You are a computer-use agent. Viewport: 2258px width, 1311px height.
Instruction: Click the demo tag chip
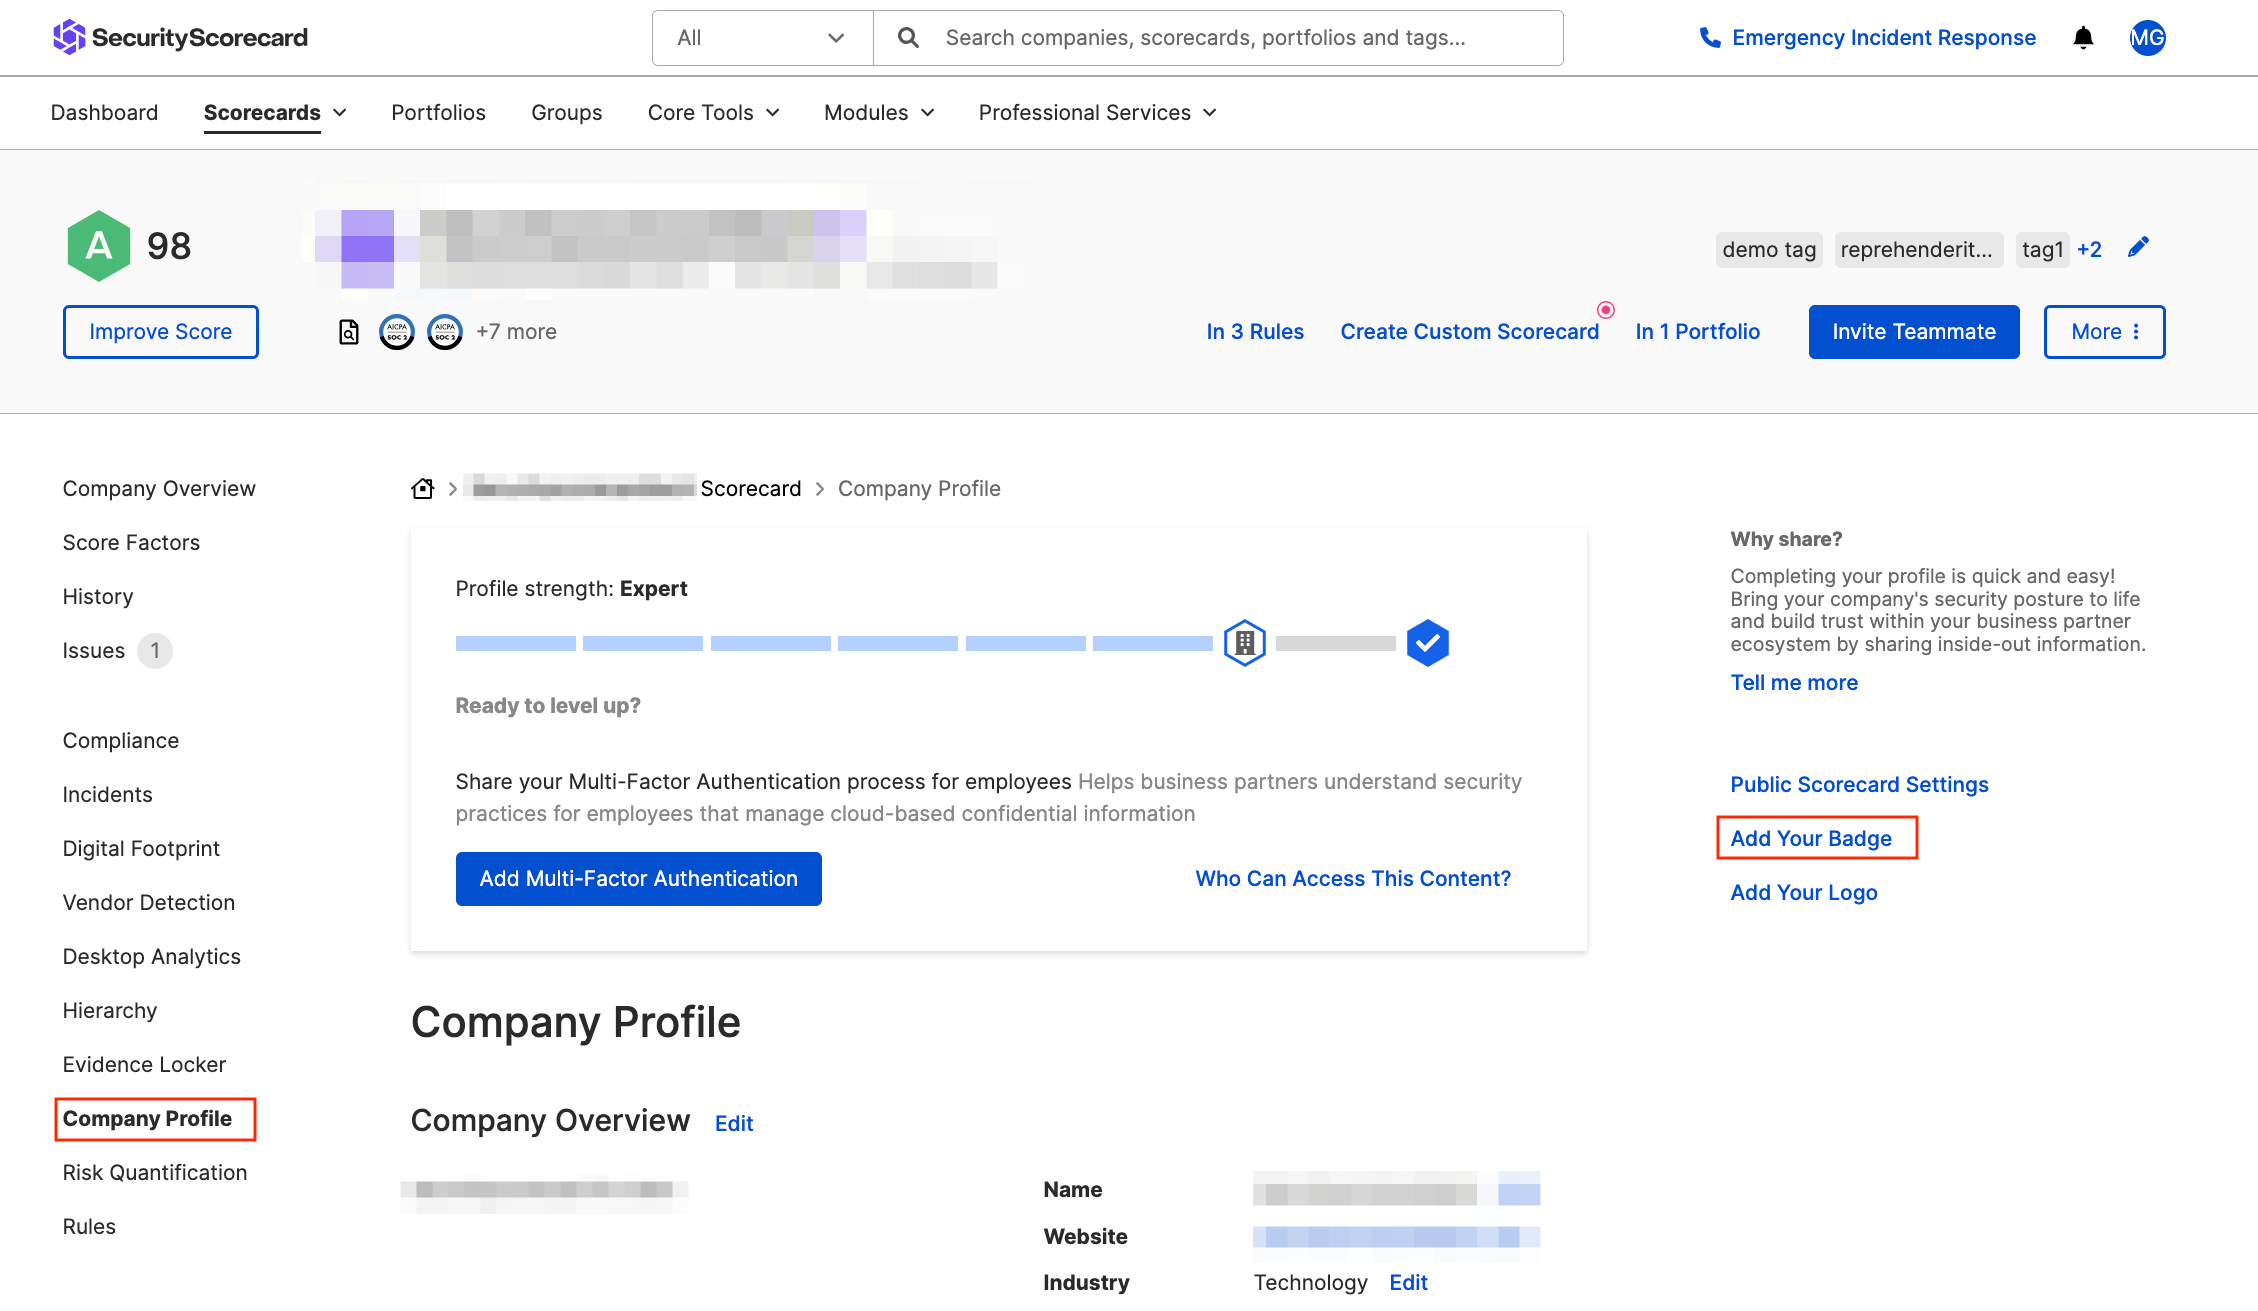(x=1769, y=250)
